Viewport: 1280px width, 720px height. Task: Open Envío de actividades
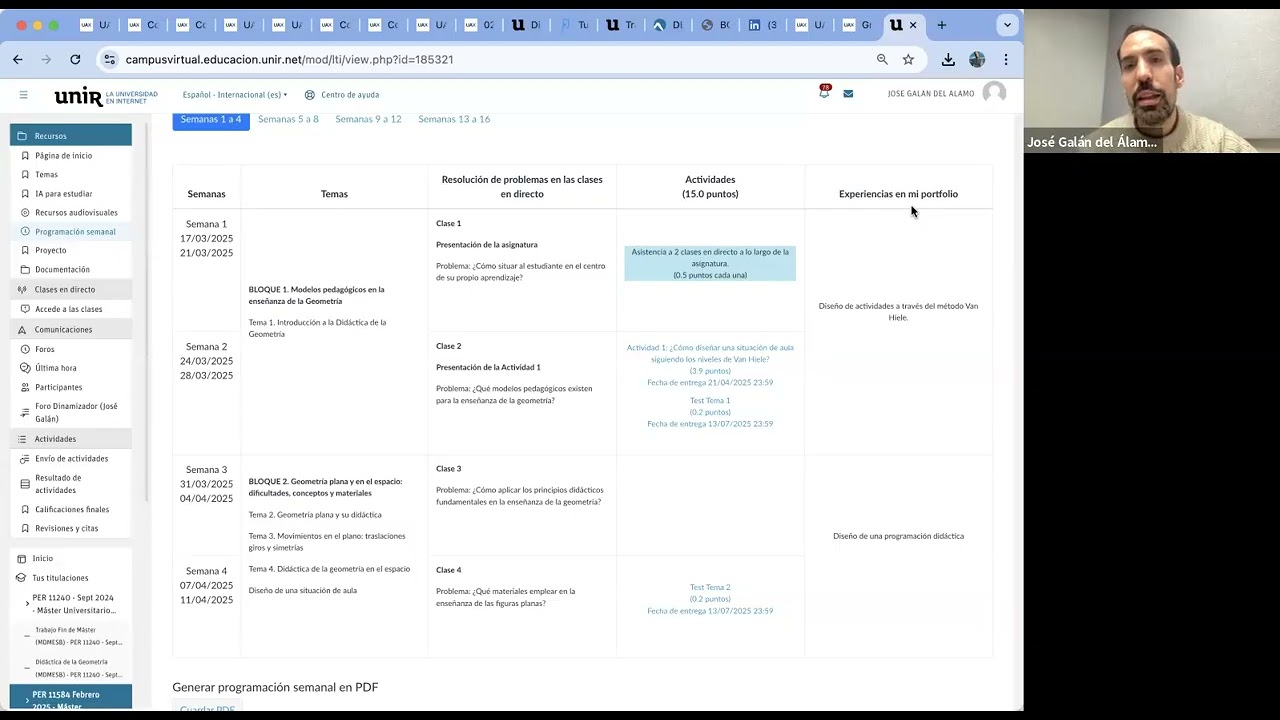[71, 459]
